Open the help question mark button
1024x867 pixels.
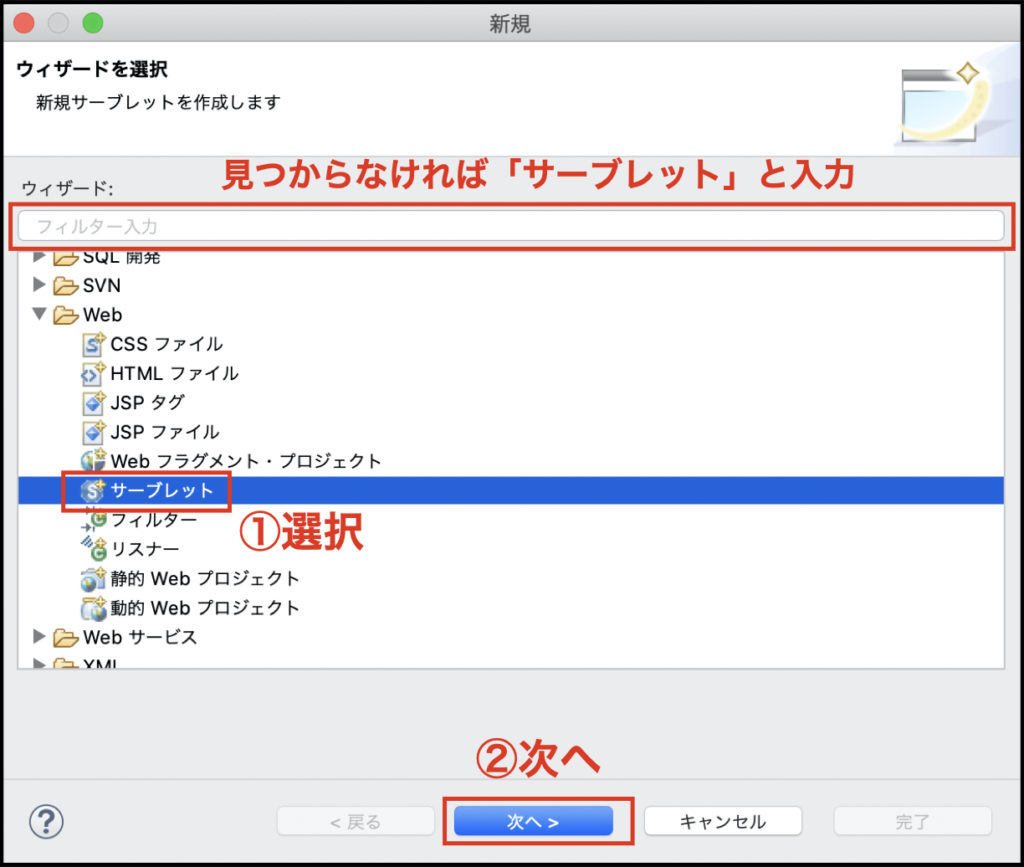point(46,822)
